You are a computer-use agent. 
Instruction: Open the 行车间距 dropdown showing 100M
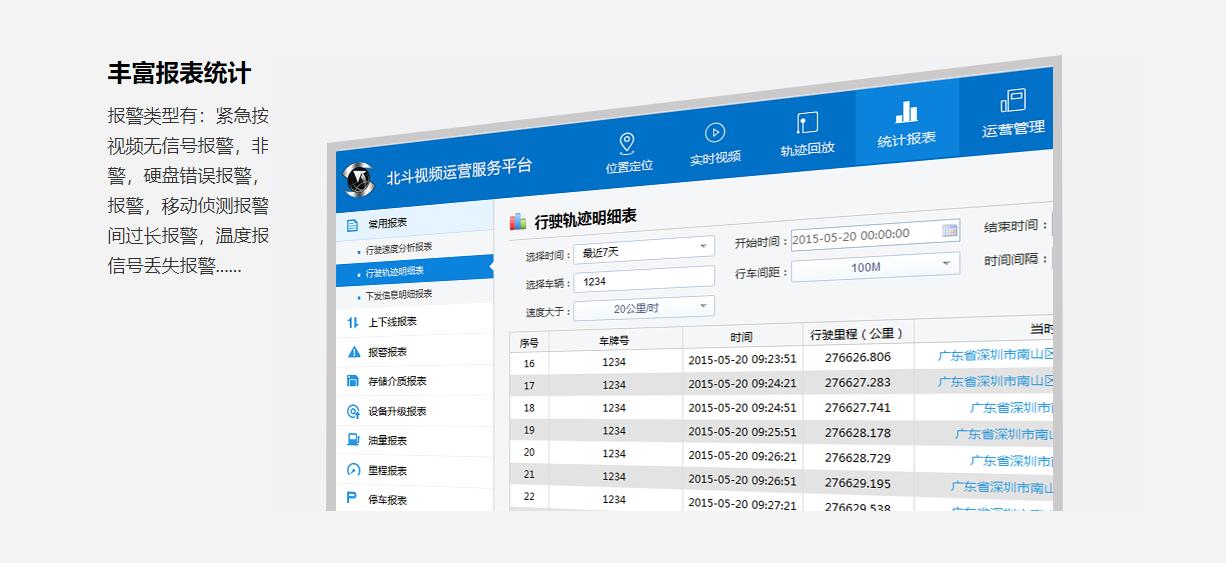point(875,267)
